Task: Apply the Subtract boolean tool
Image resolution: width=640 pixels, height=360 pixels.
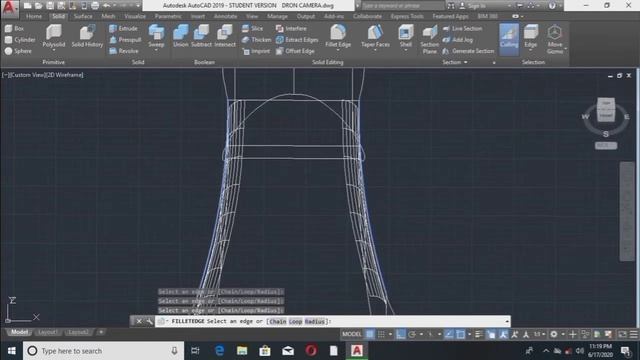Action: [x=201, y=36]
